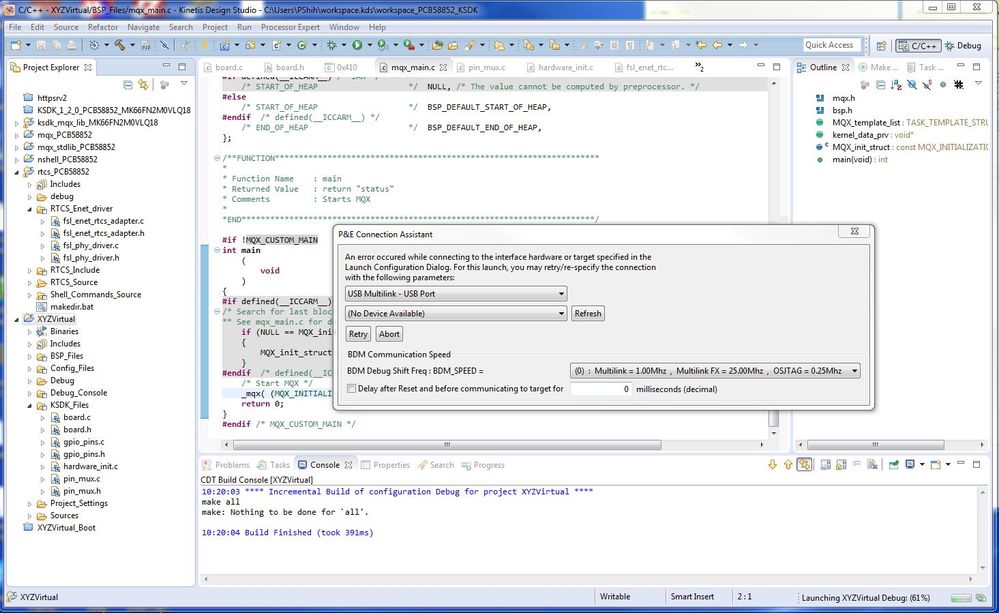Click the Build hammer toolbar icon
999x613 pixels.
119,45
